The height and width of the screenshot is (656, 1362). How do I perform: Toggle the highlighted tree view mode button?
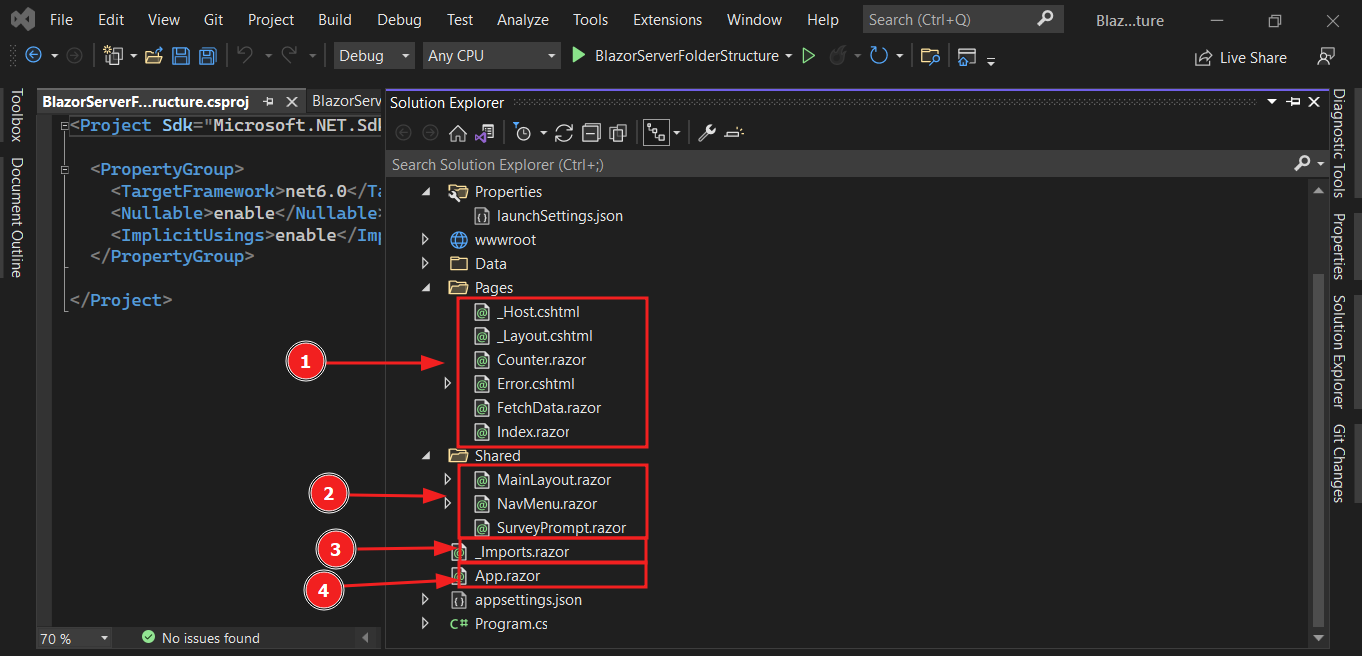656,133
